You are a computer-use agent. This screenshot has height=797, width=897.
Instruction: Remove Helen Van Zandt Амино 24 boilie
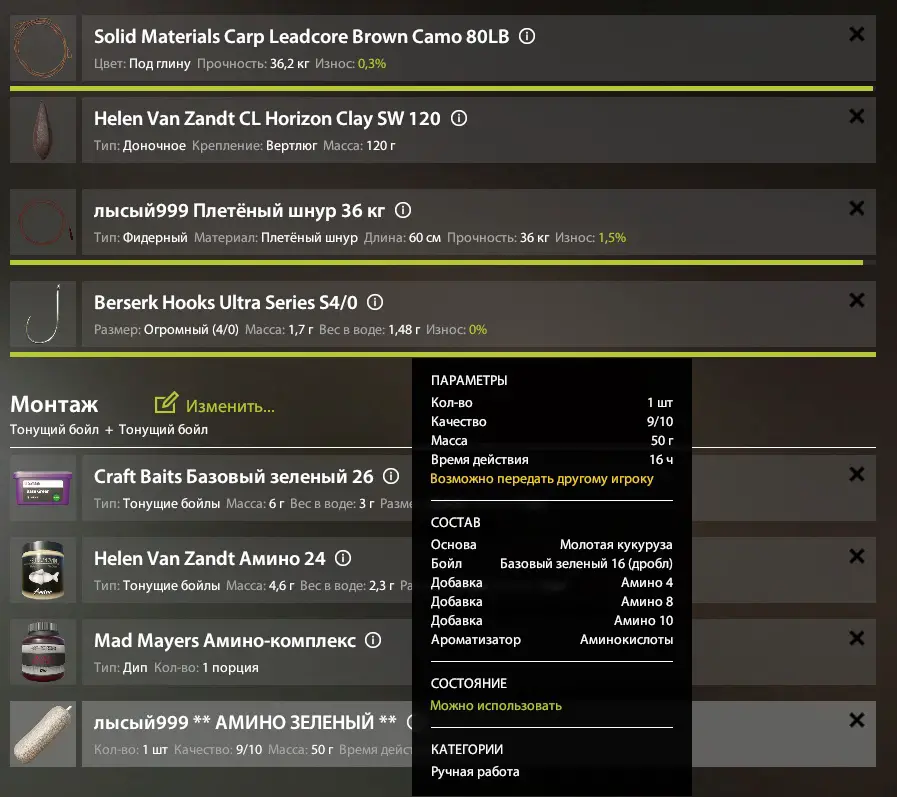856,556
